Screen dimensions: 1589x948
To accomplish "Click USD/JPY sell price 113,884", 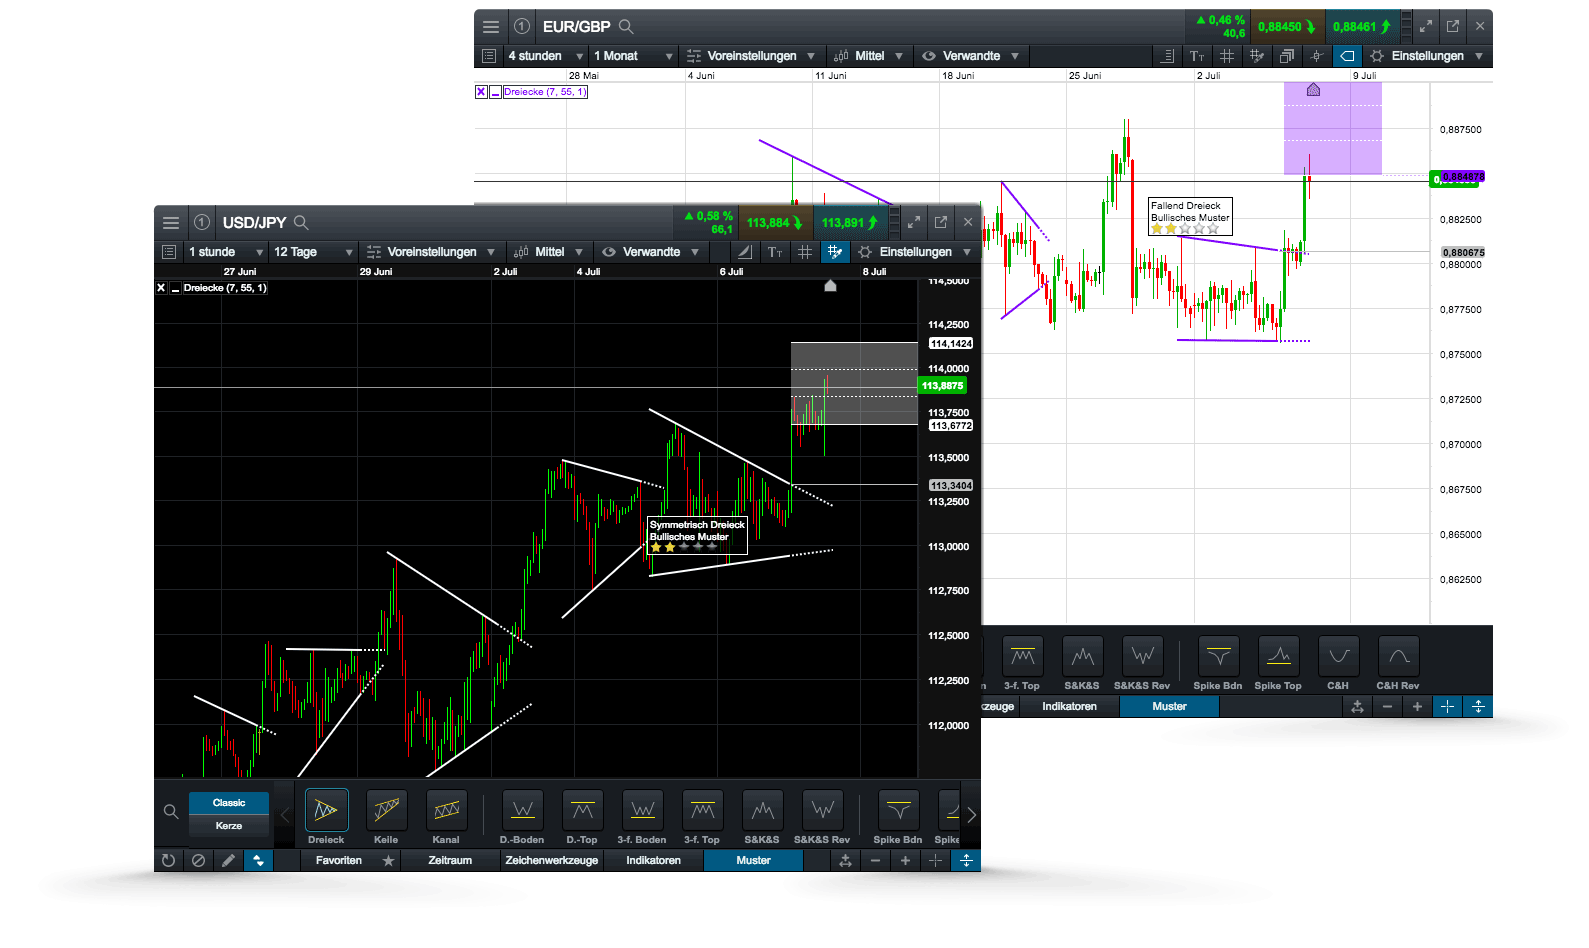I will [774, 223].
